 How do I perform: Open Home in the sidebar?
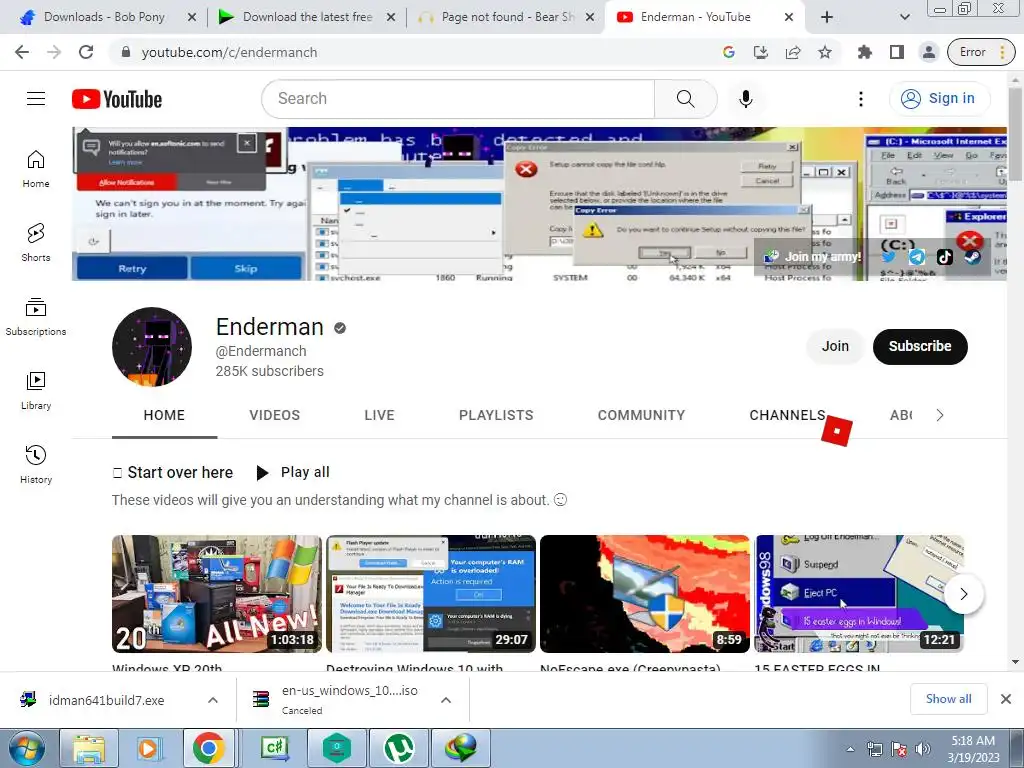click(x=36, y=168)
